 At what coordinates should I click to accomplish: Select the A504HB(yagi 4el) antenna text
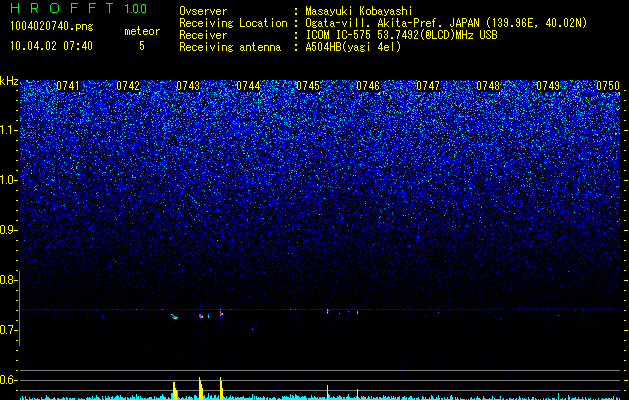[353, 47]
